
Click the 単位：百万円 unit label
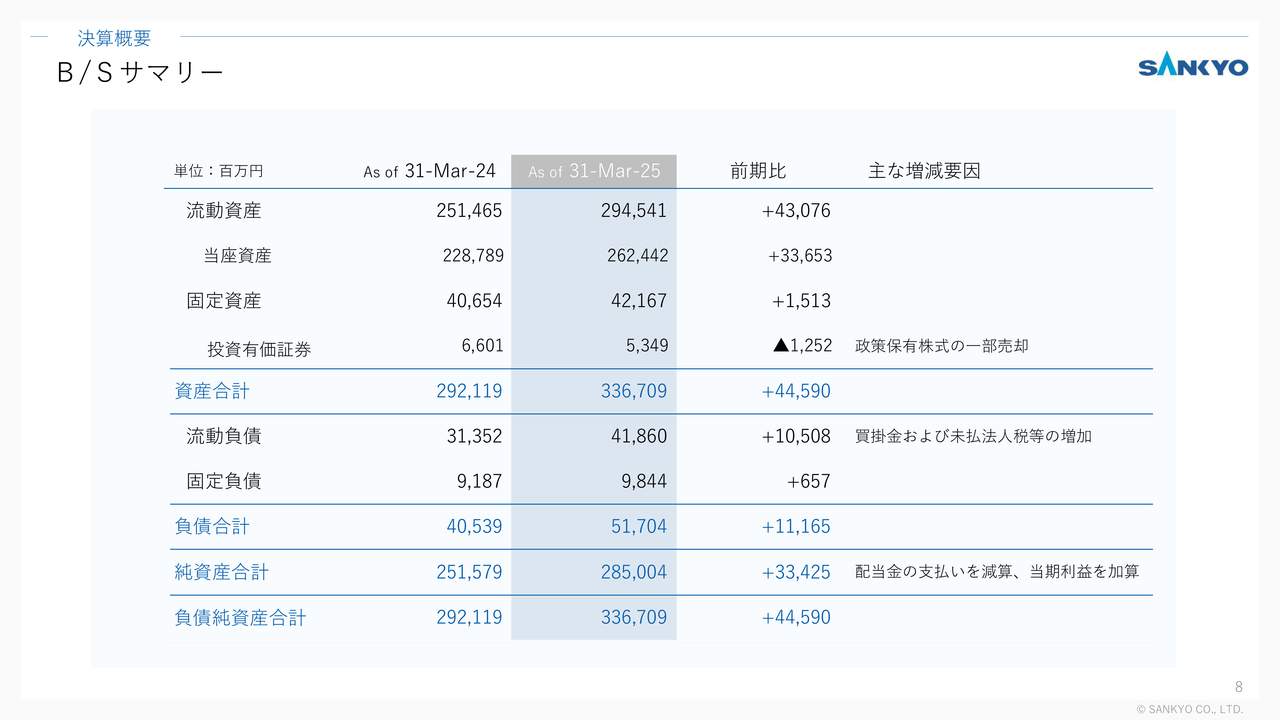219,172
